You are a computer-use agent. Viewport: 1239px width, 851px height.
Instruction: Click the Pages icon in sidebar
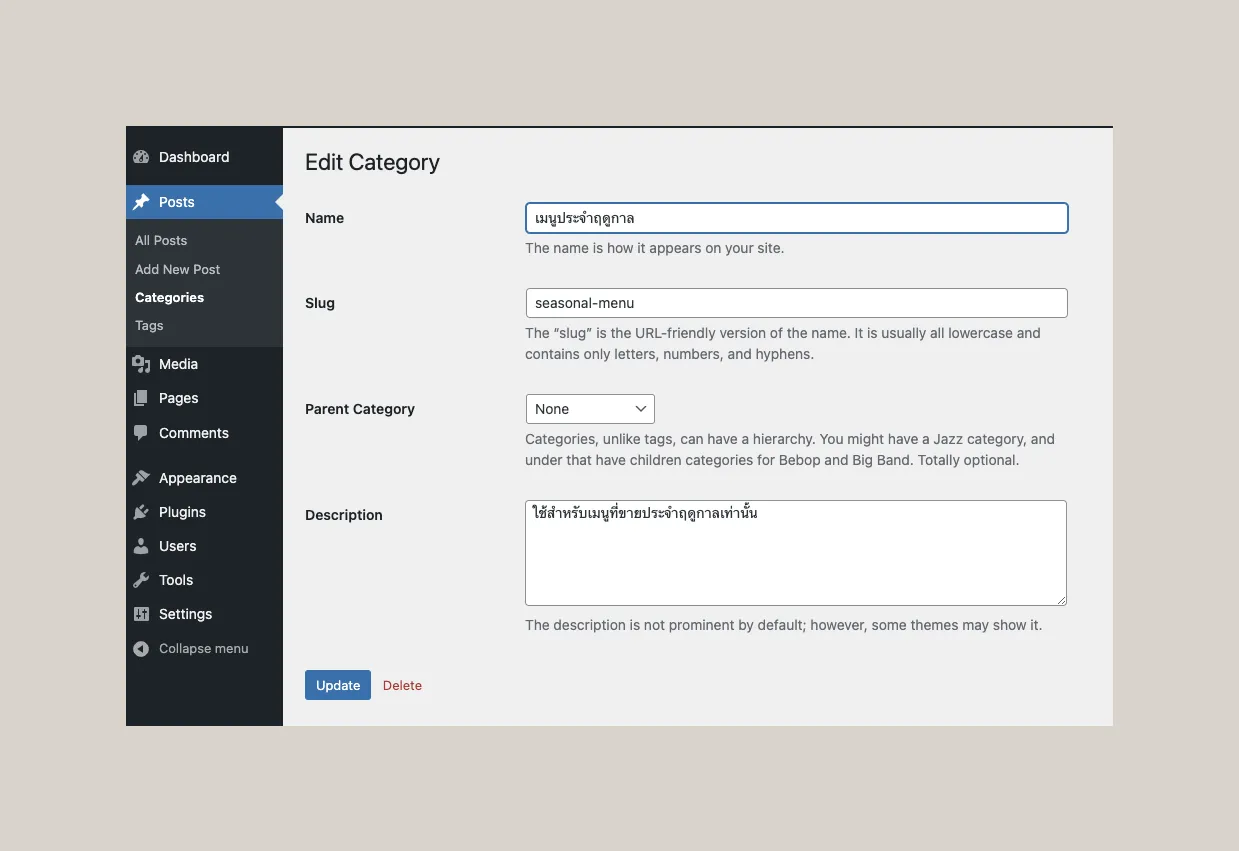tap(141, 398)
